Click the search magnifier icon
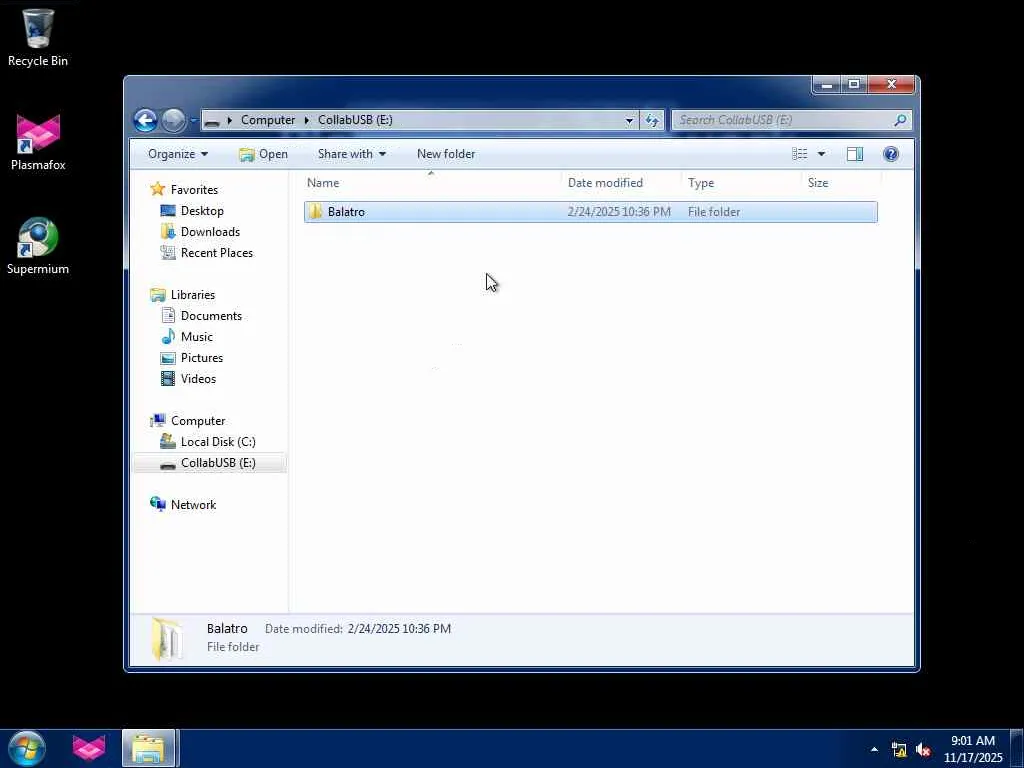This screenshot has width=1024, height=768. coord(900,120)
